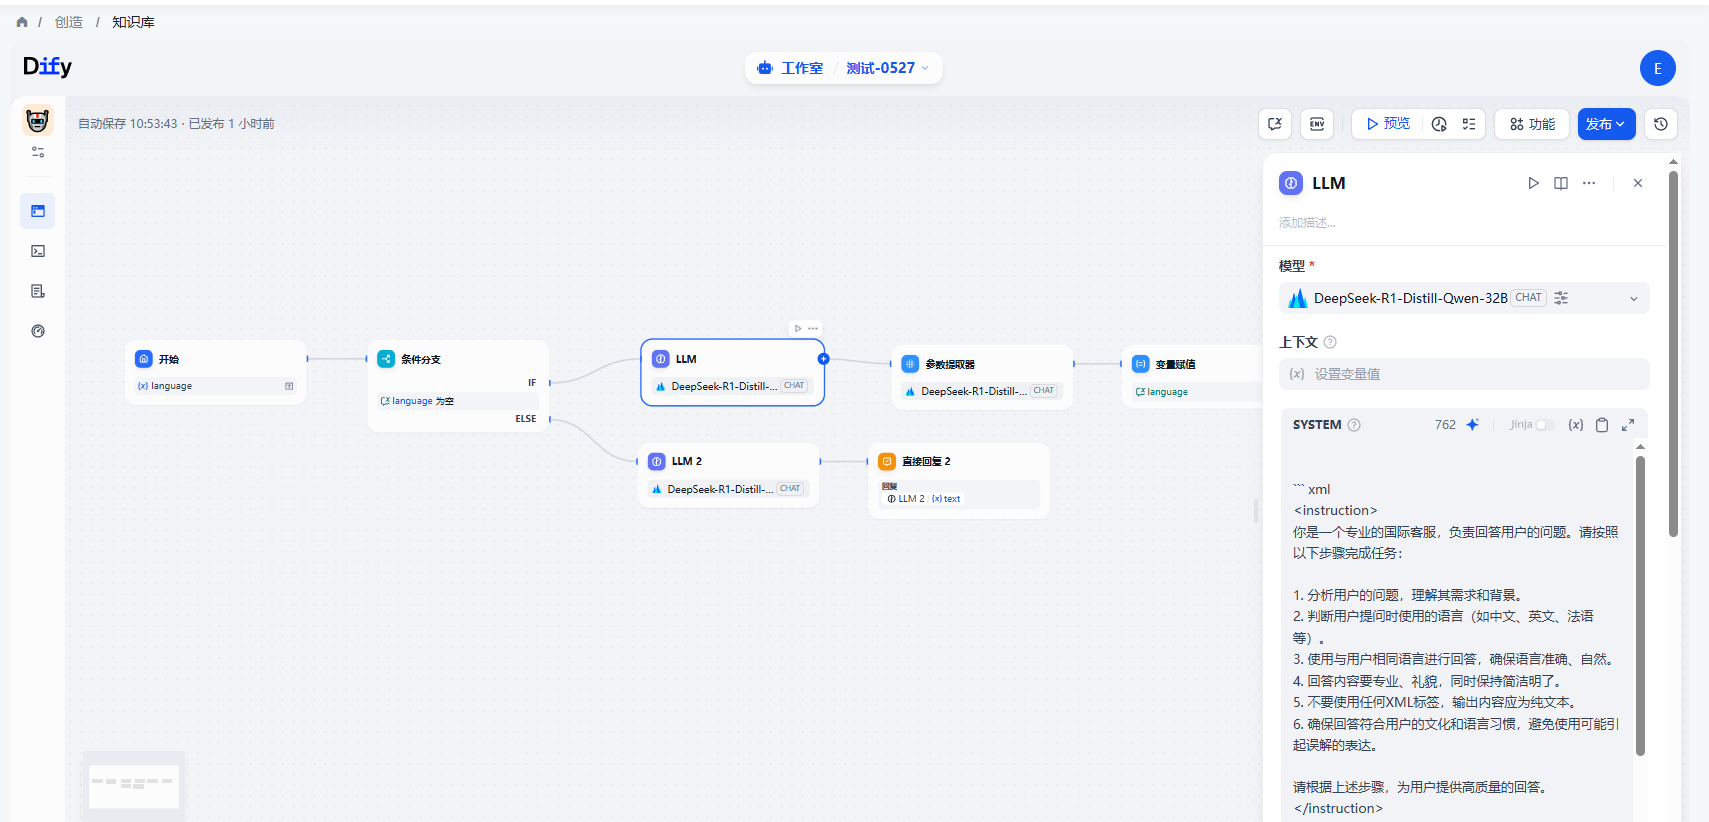Open the monitoring gauge sidebar icon

(38, 331)
